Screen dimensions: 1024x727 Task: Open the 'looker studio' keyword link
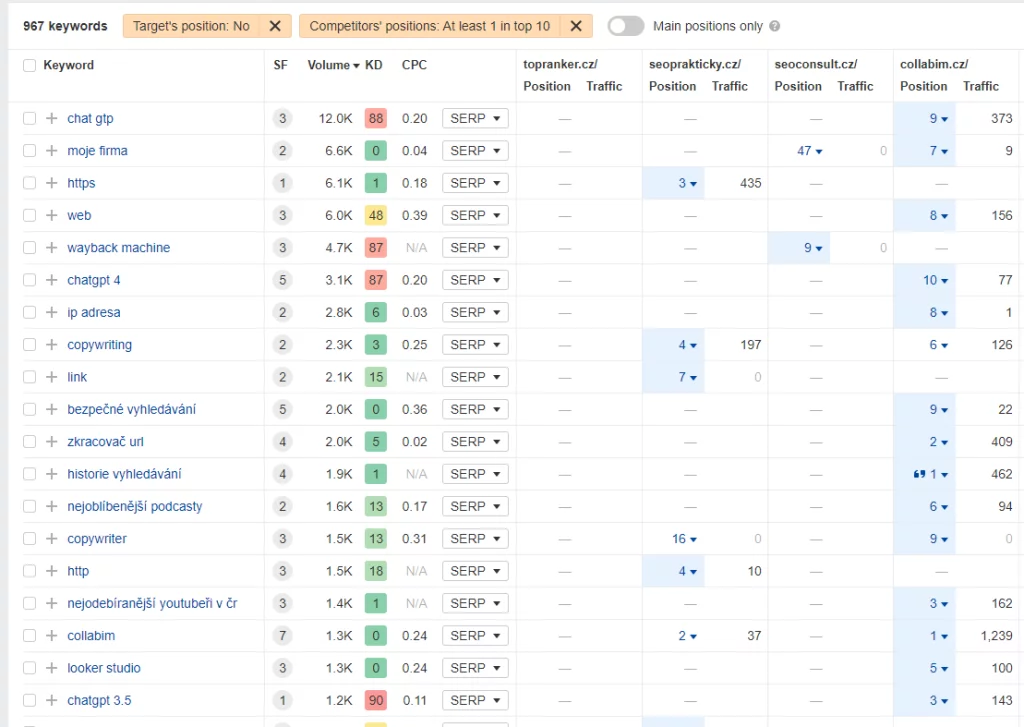pos(104,668)
